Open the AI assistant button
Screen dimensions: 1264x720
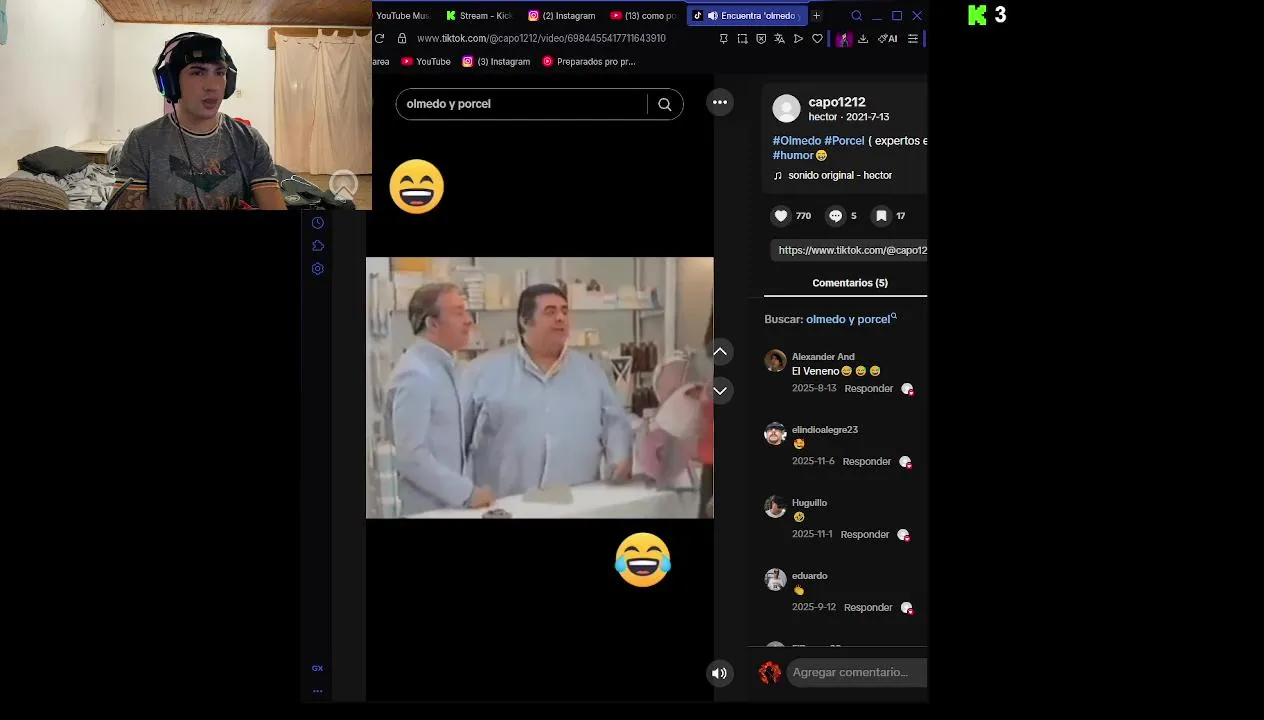pos(887,39)
